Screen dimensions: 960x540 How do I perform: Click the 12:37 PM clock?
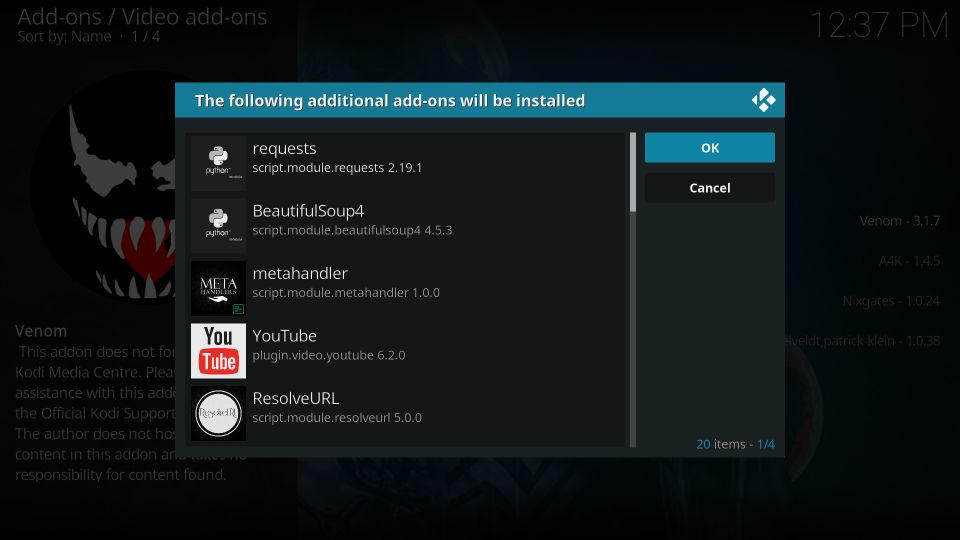click(x=879, y=26)
